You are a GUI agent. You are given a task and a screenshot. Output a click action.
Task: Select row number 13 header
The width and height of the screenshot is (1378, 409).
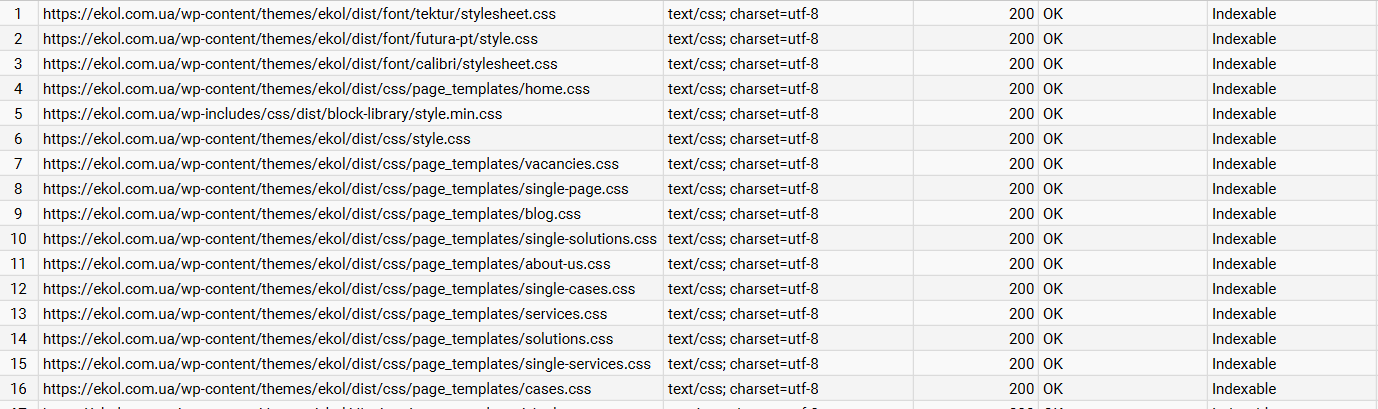click(18, 314)
